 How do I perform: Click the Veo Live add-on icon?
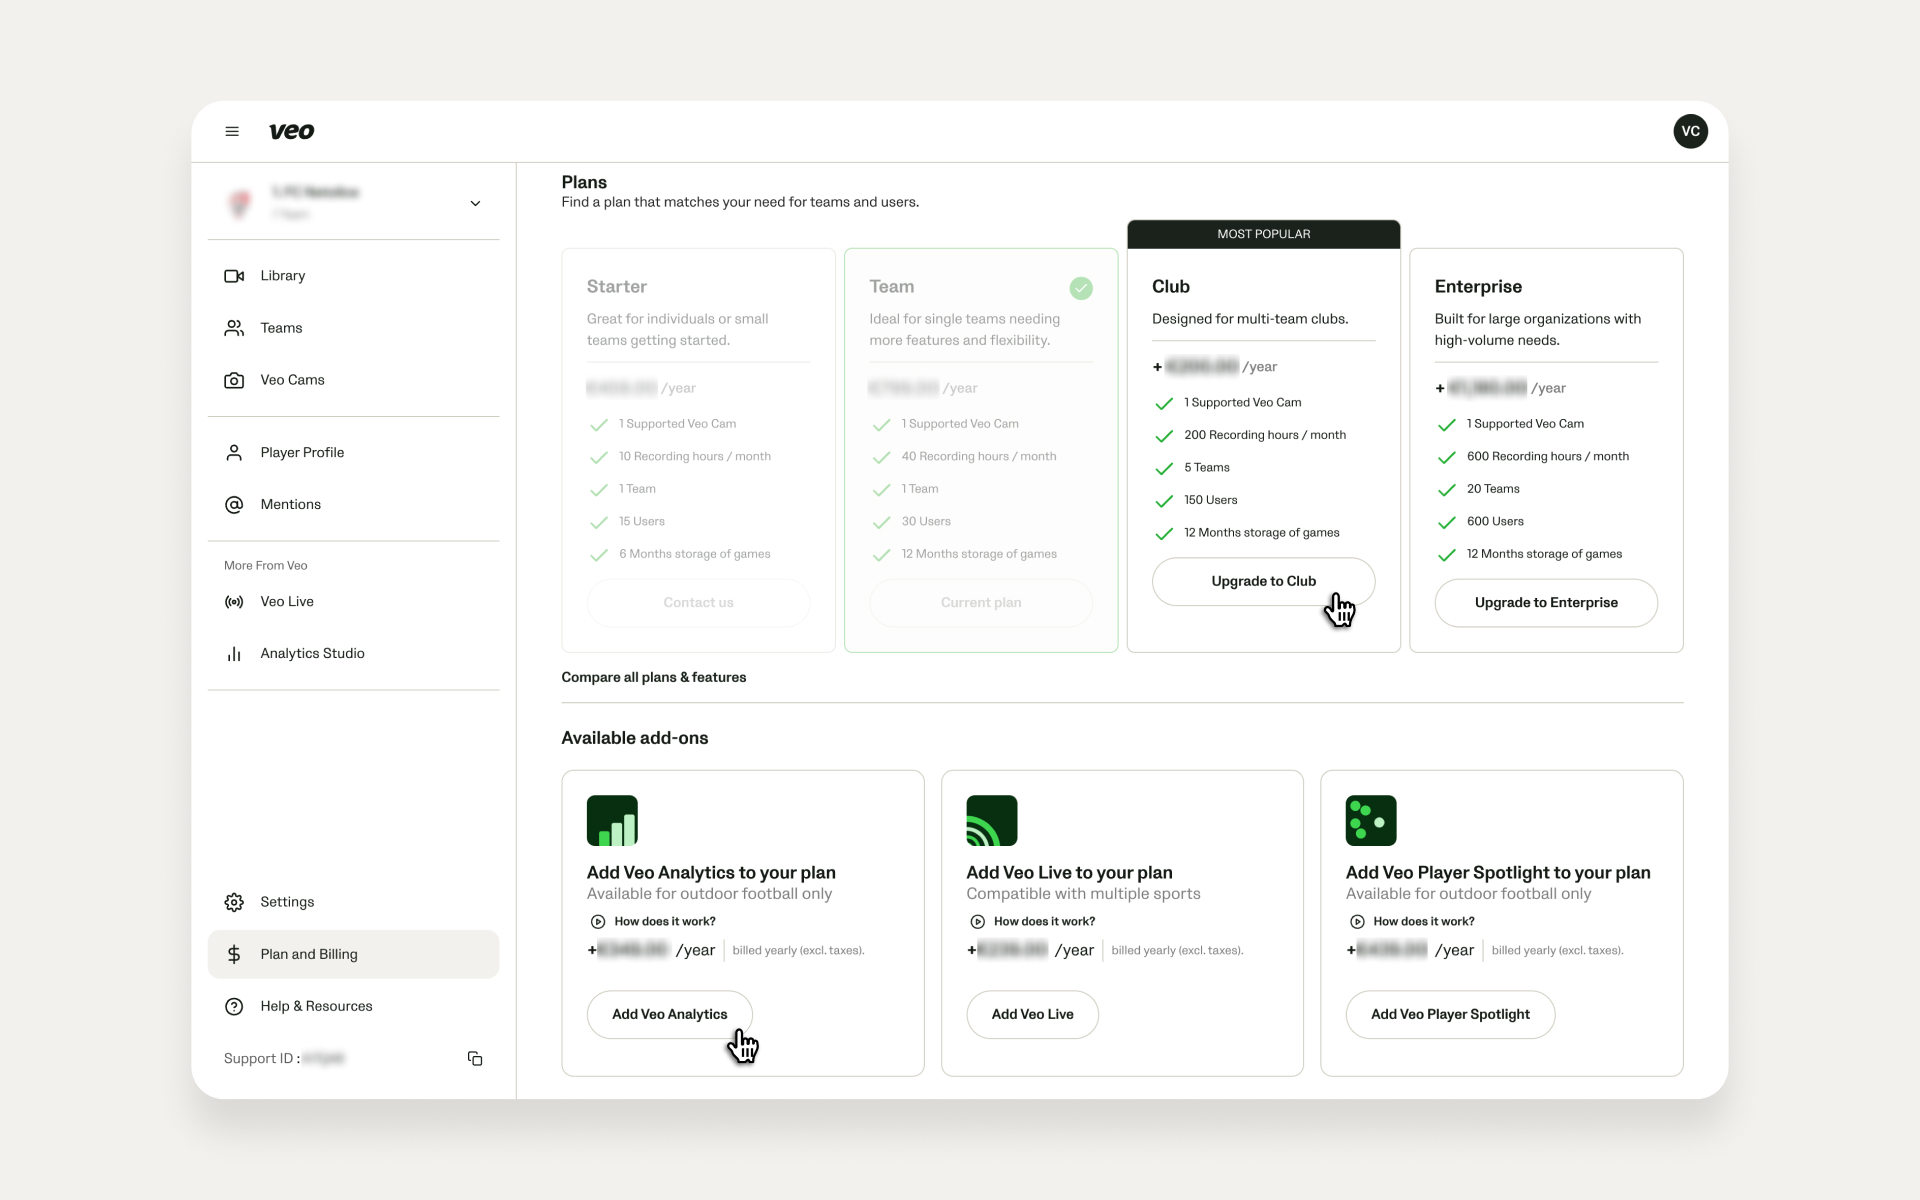click(x=991, y=821)
